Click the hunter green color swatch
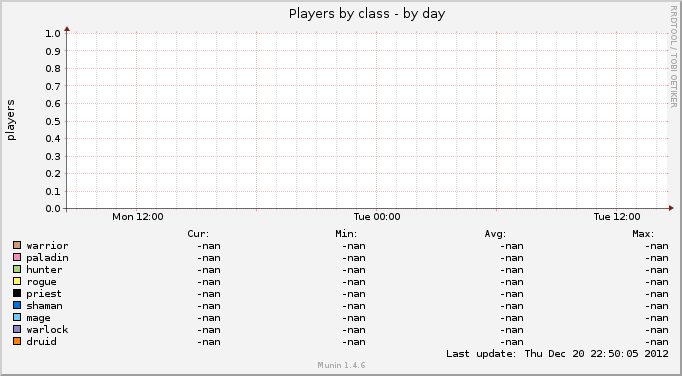 [x=17, y=269]
